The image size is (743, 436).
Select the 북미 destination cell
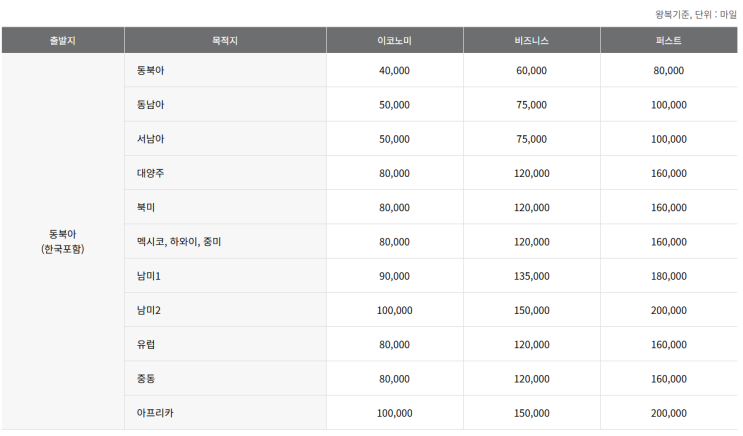146,208
